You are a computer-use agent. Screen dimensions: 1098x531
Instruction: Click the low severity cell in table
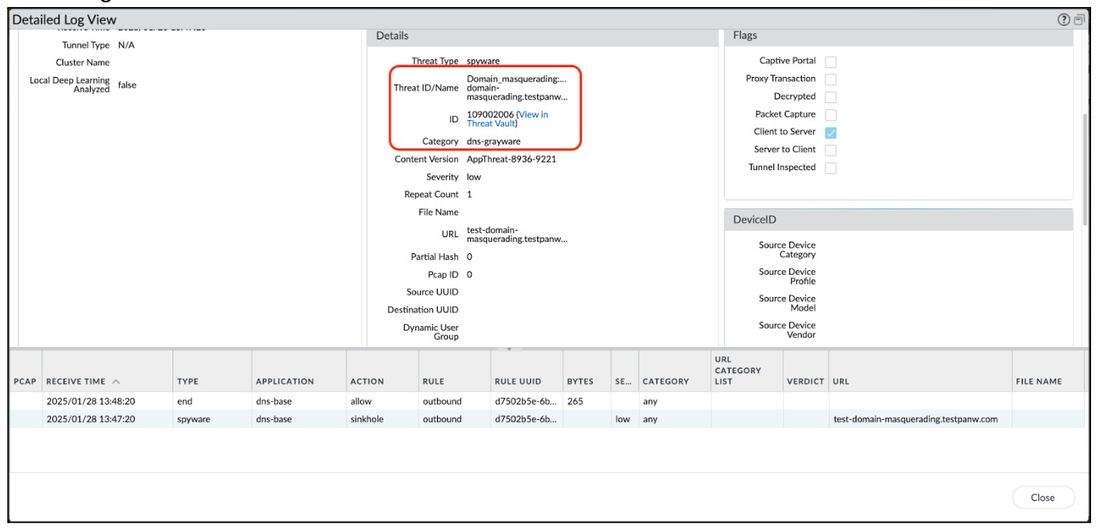pyautogui.click(x=623, y=420)
